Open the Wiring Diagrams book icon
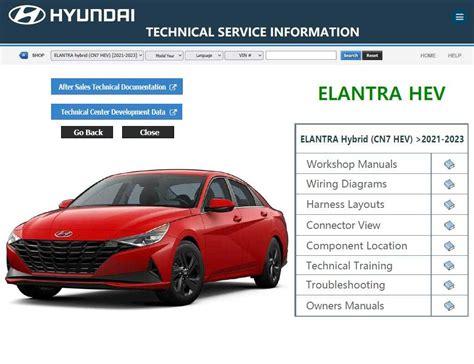474x364 pixels. click(x=449, y=184)
